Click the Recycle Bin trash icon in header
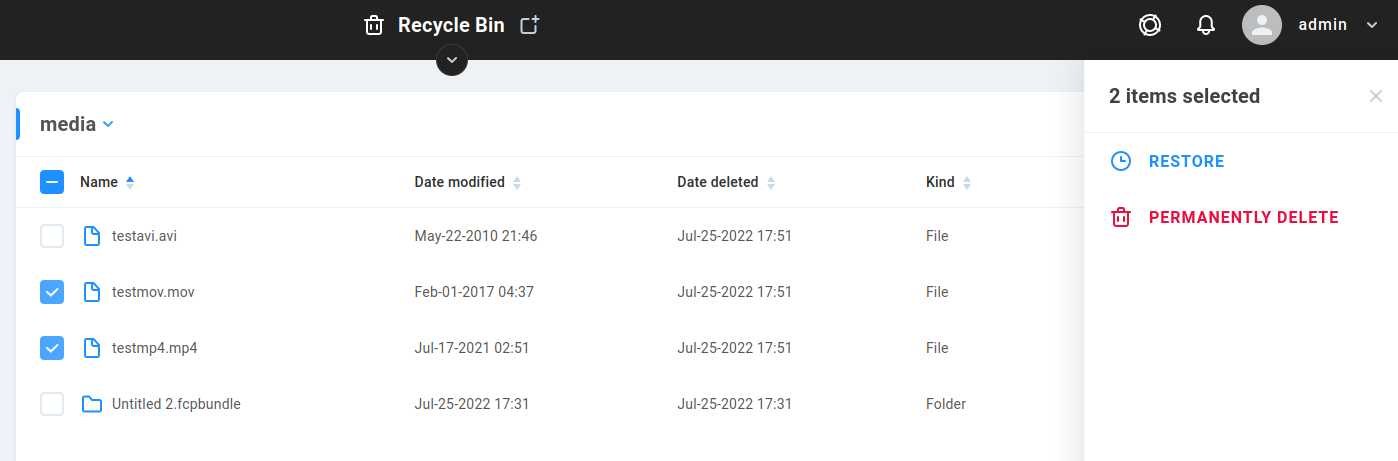This screenshot has height=461, width=1398. (374, 26)
